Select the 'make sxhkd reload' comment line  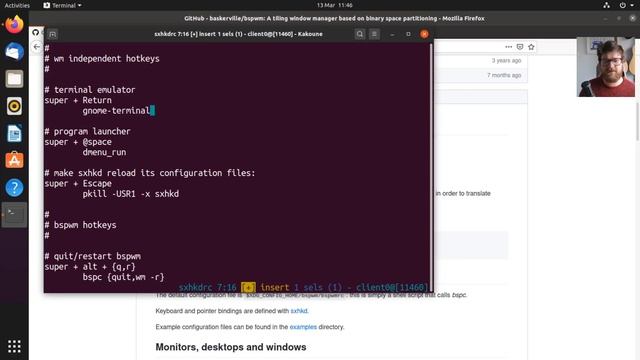tap(150, 173)
